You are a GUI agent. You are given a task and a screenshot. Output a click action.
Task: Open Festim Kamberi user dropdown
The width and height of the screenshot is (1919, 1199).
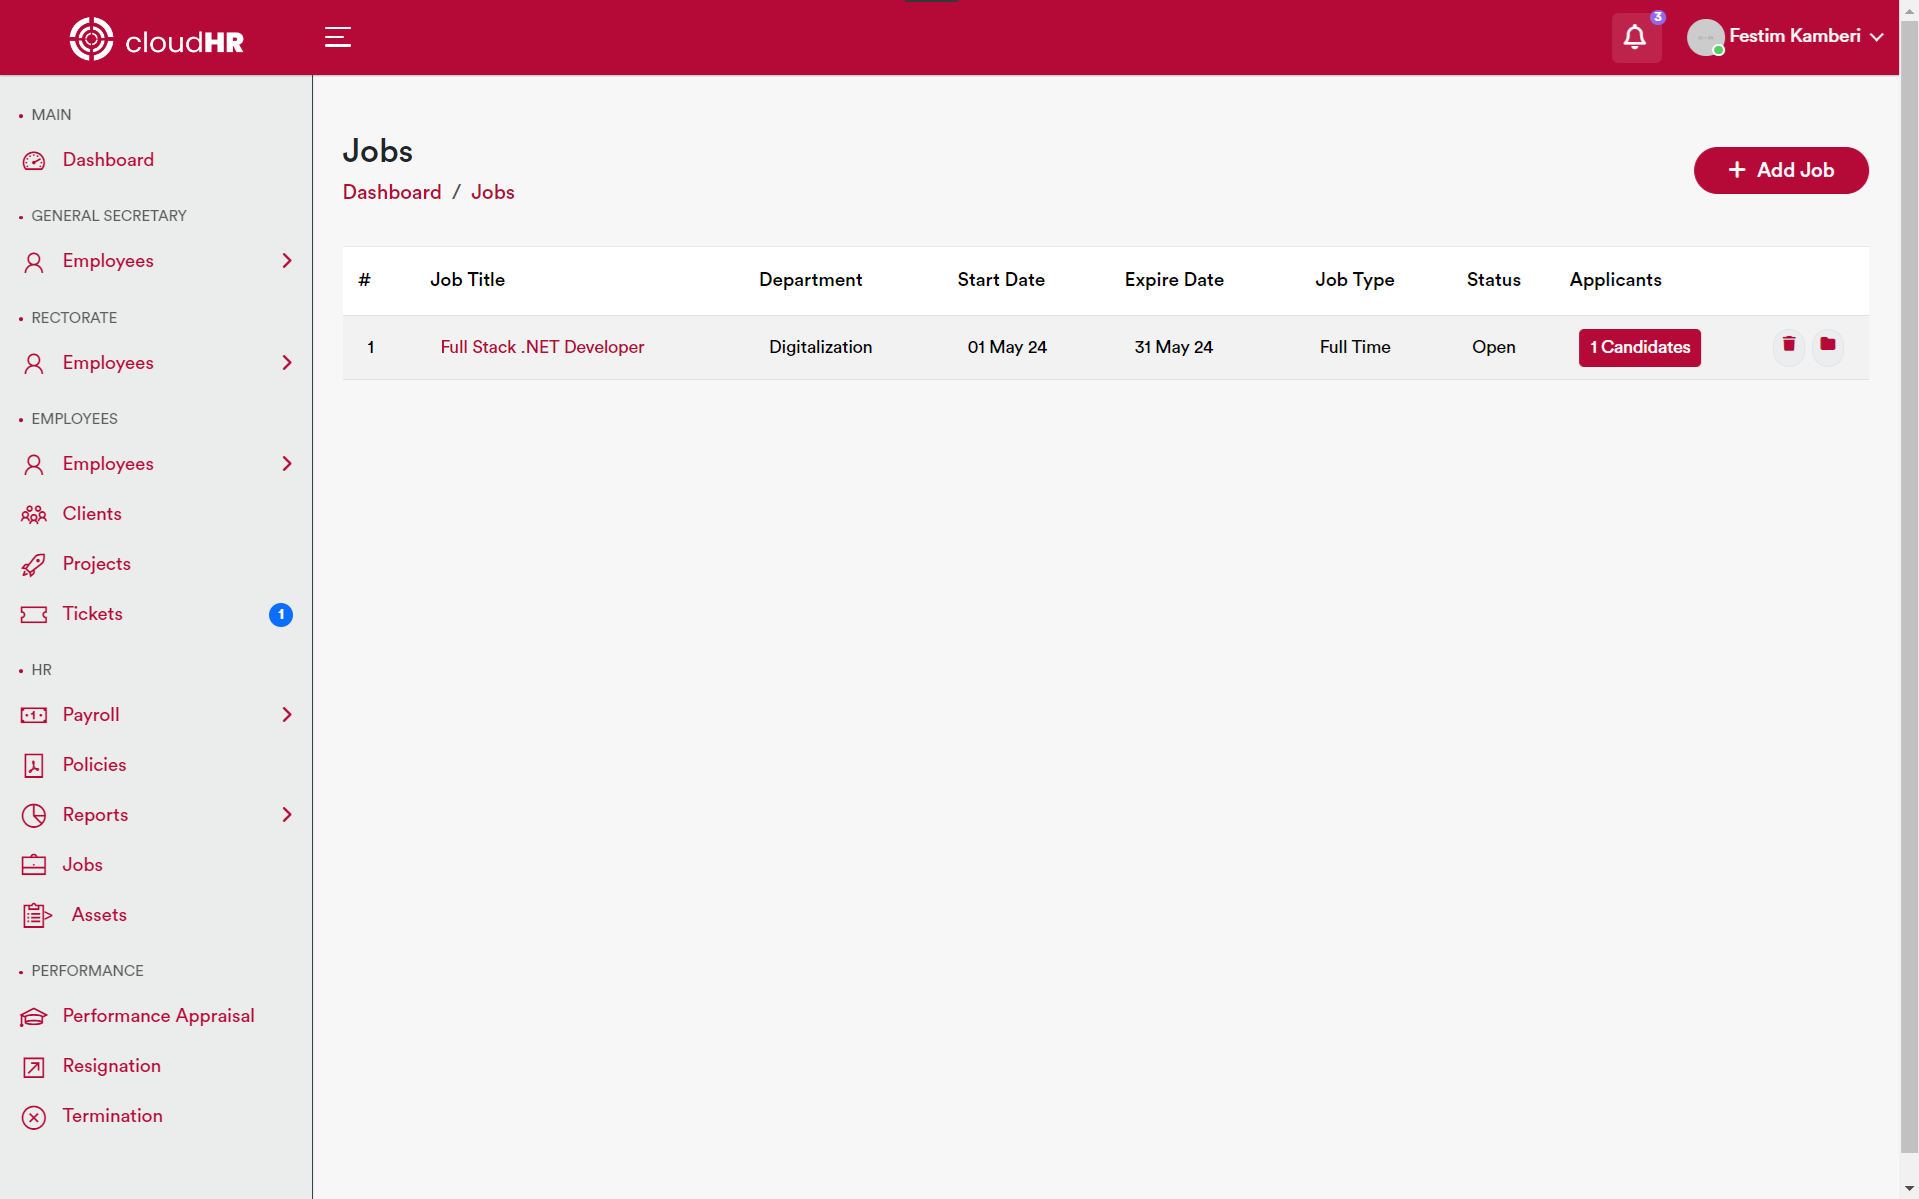tap(1787, 37)
